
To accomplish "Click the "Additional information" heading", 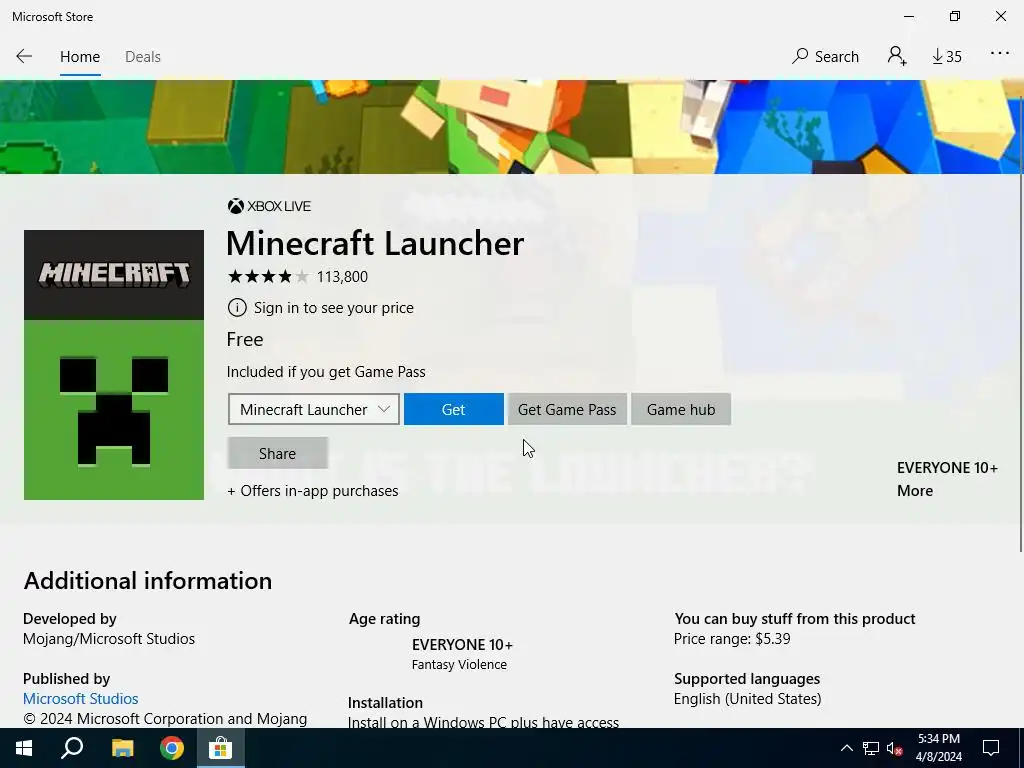I will 148,581.
